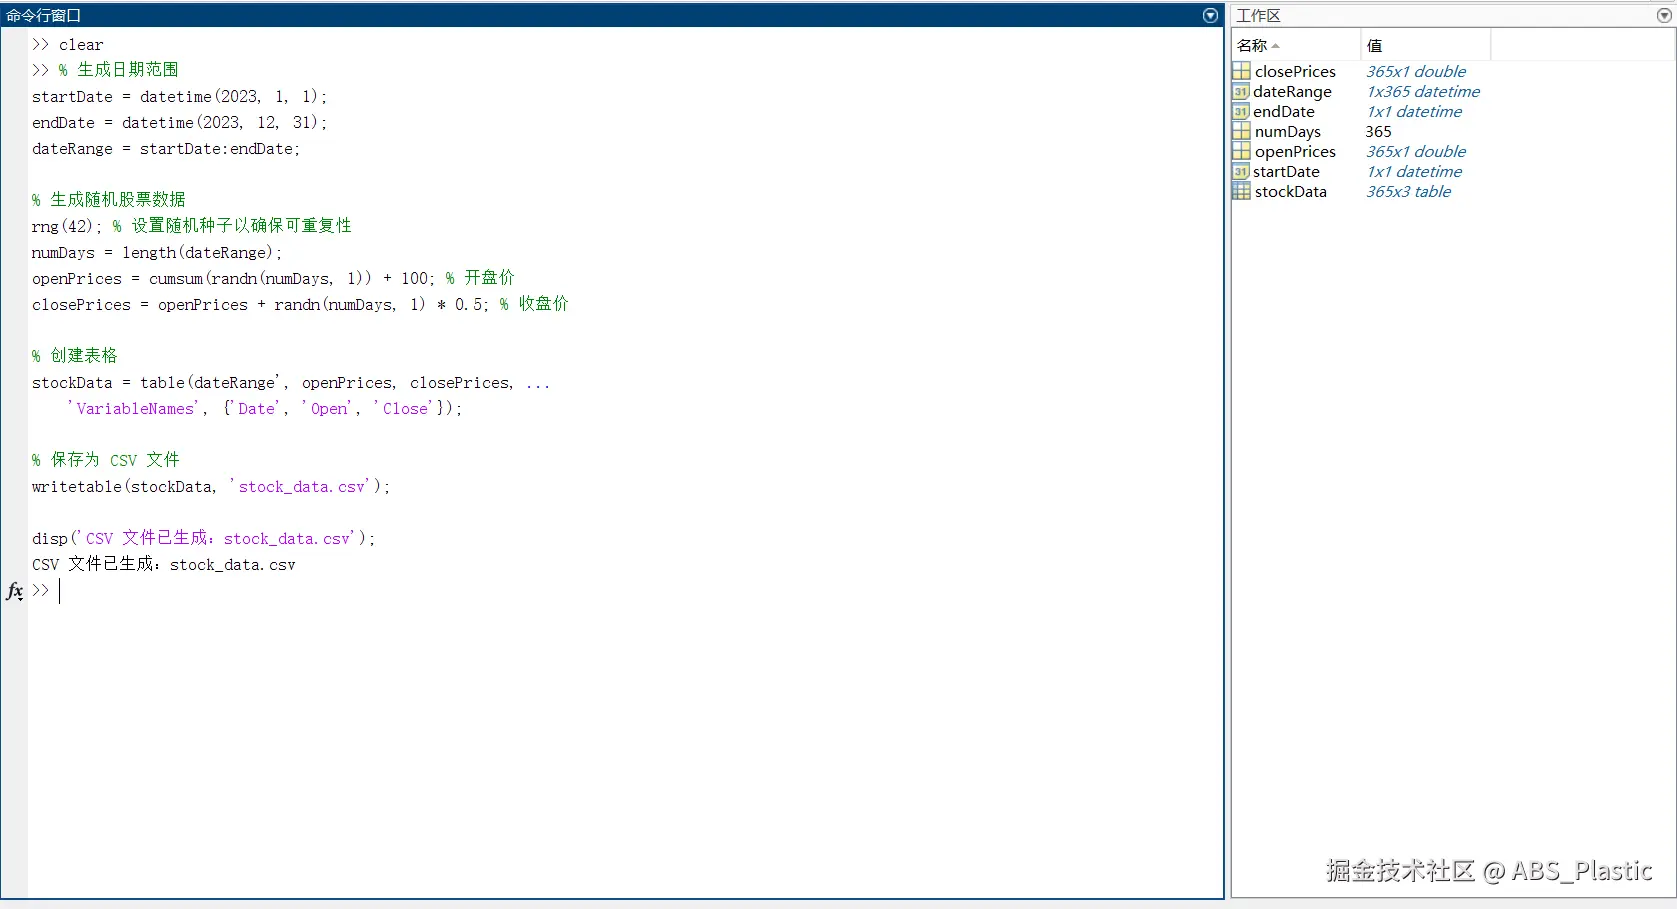This screenshot has height=909, width=1677.
Task: Click the writetable(stockData, ...) command line
Action: pos(211,486)
